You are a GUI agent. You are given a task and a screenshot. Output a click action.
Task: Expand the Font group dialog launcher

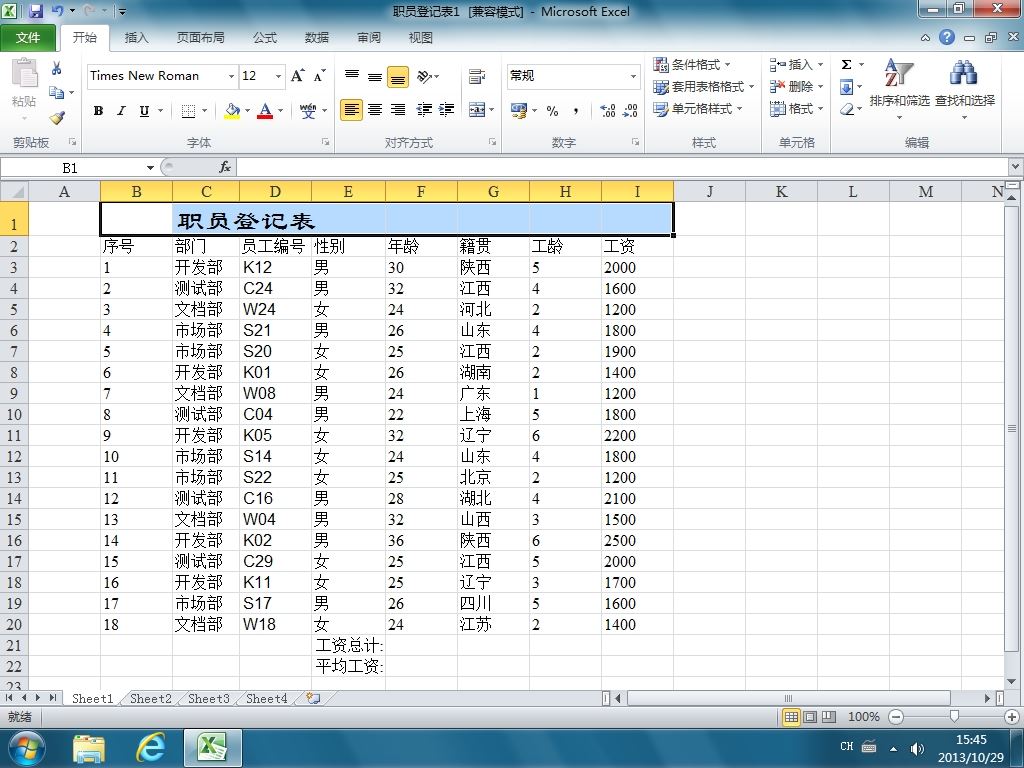pyautogui.click(x=325, y=142)
